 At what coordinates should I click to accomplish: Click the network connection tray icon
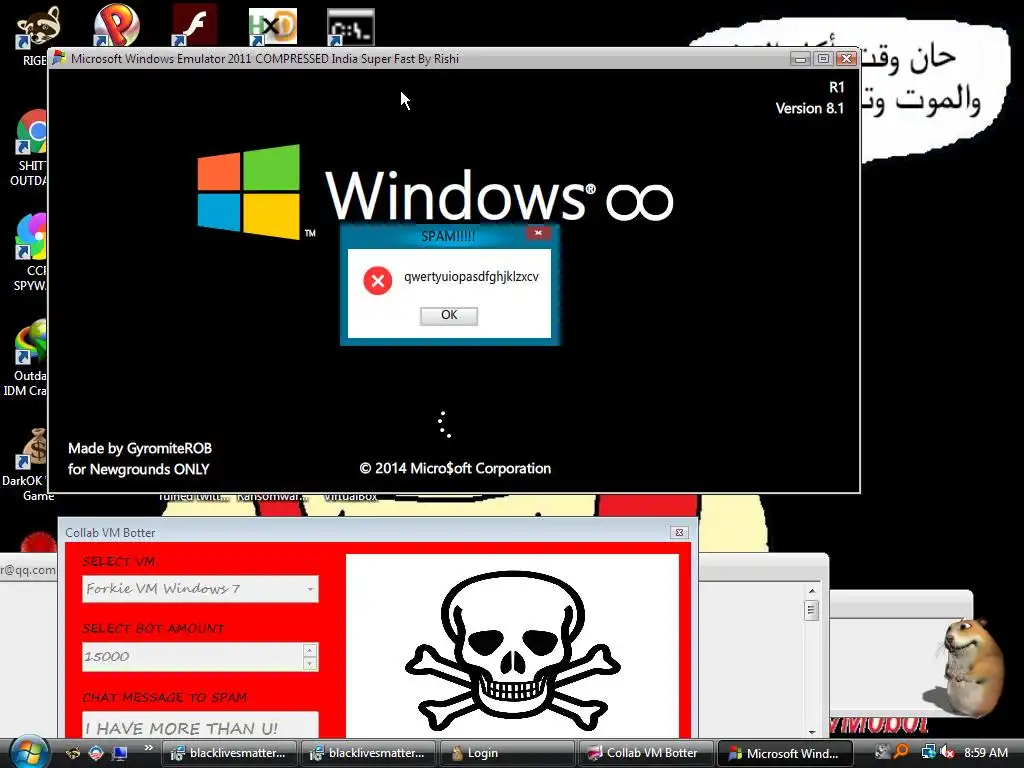[928, 752]
